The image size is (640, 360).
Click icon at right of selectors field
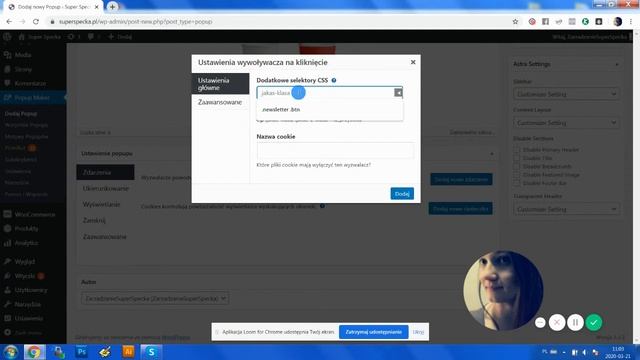(398, 93)
